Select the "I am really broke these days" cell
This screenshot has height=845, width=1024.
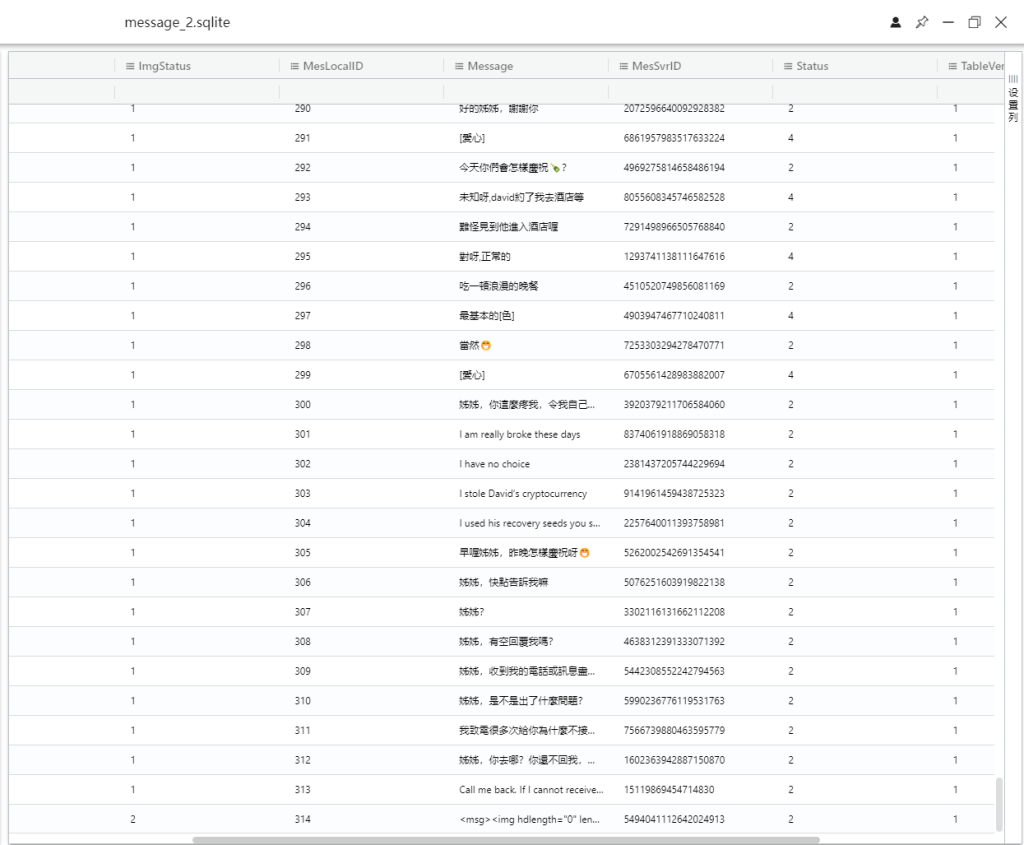(x=519, y=435)
